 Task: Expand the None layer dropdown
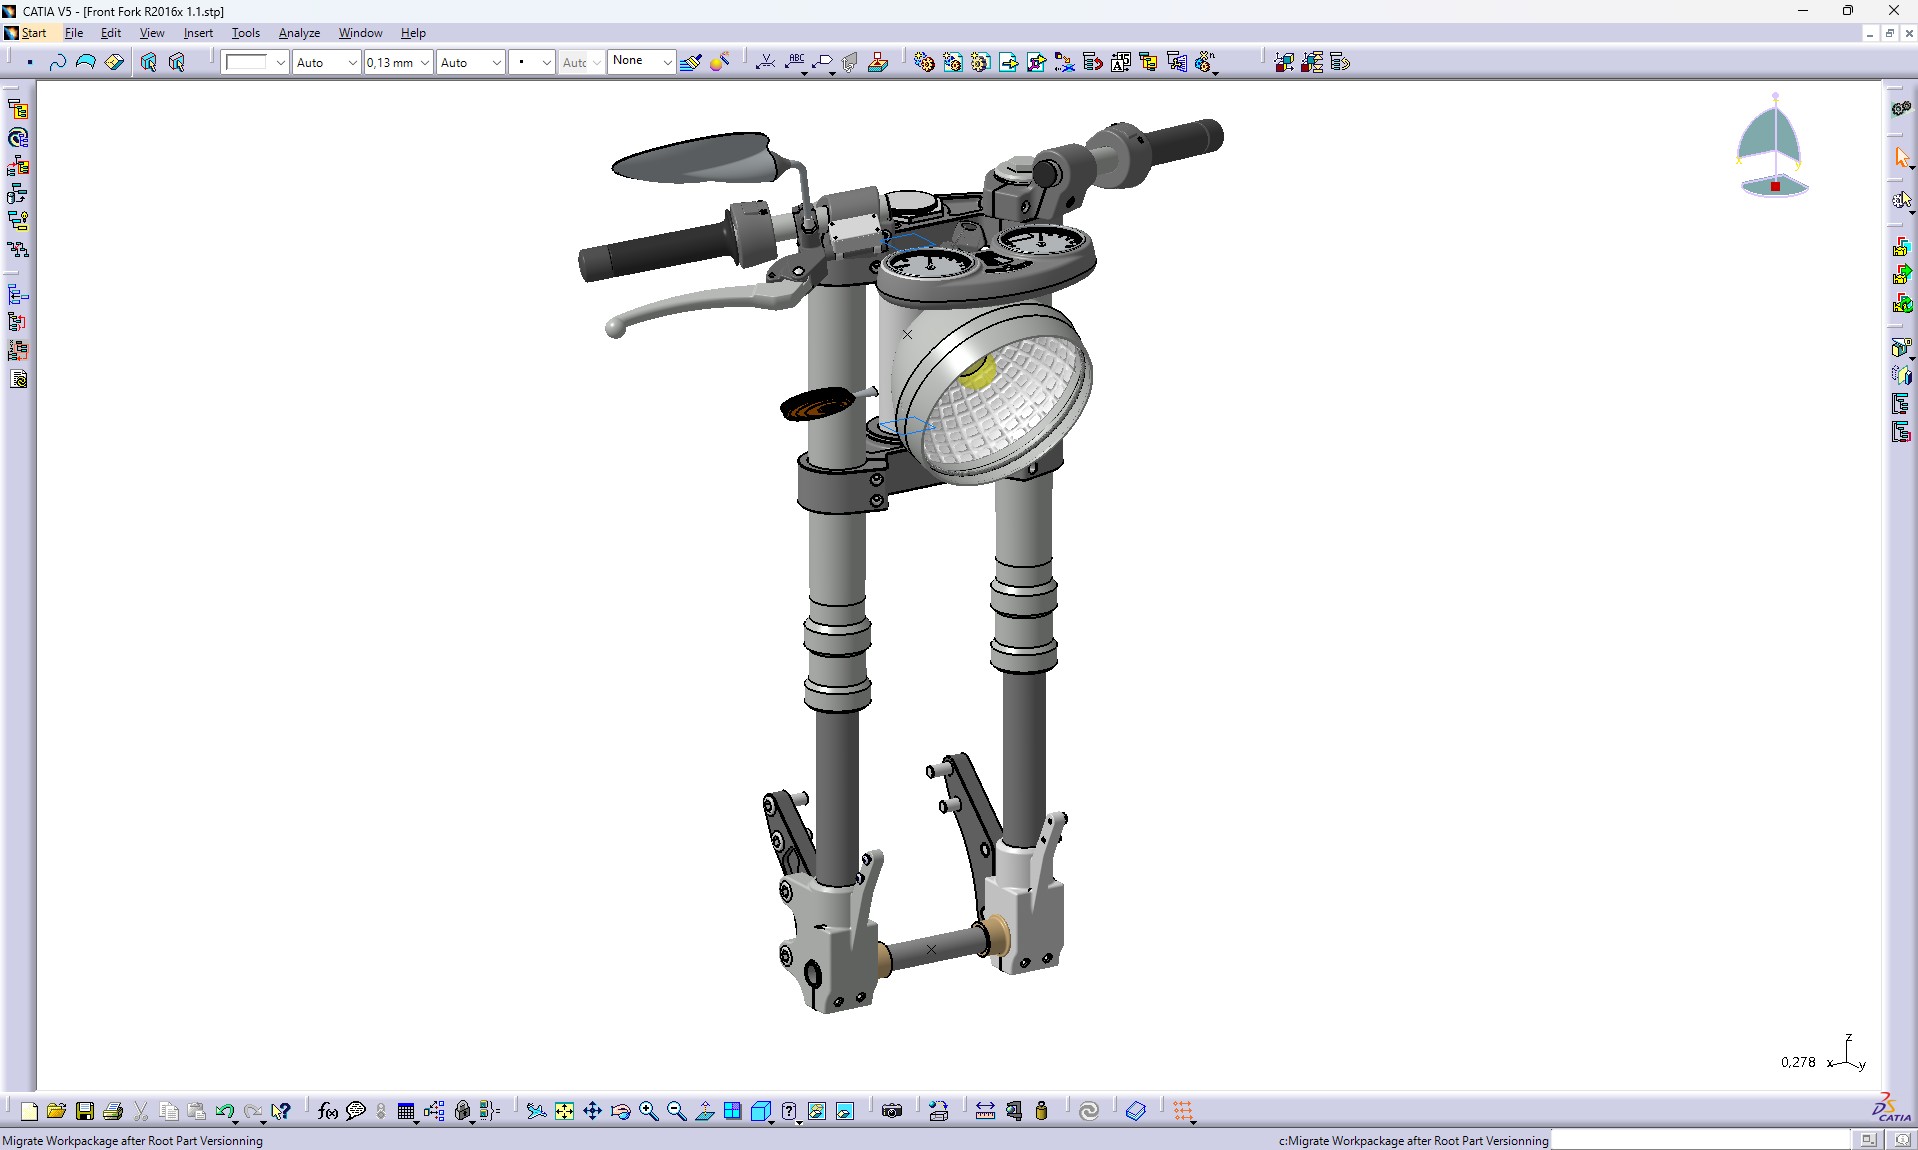coord(667,62)
